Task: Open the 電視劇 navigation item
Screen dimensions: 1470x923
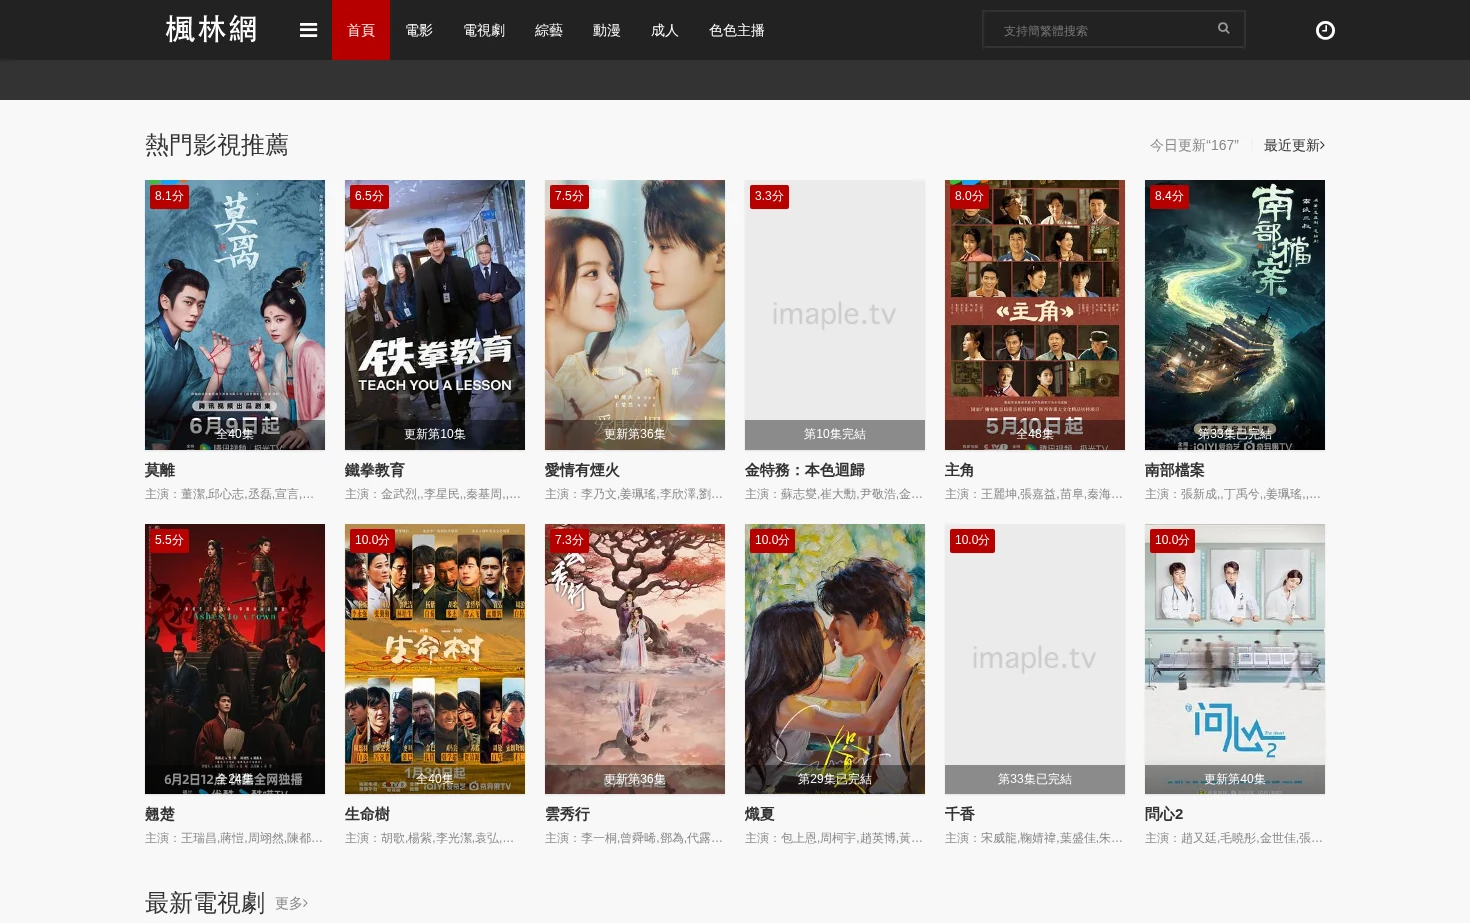Action: [484, 30]
